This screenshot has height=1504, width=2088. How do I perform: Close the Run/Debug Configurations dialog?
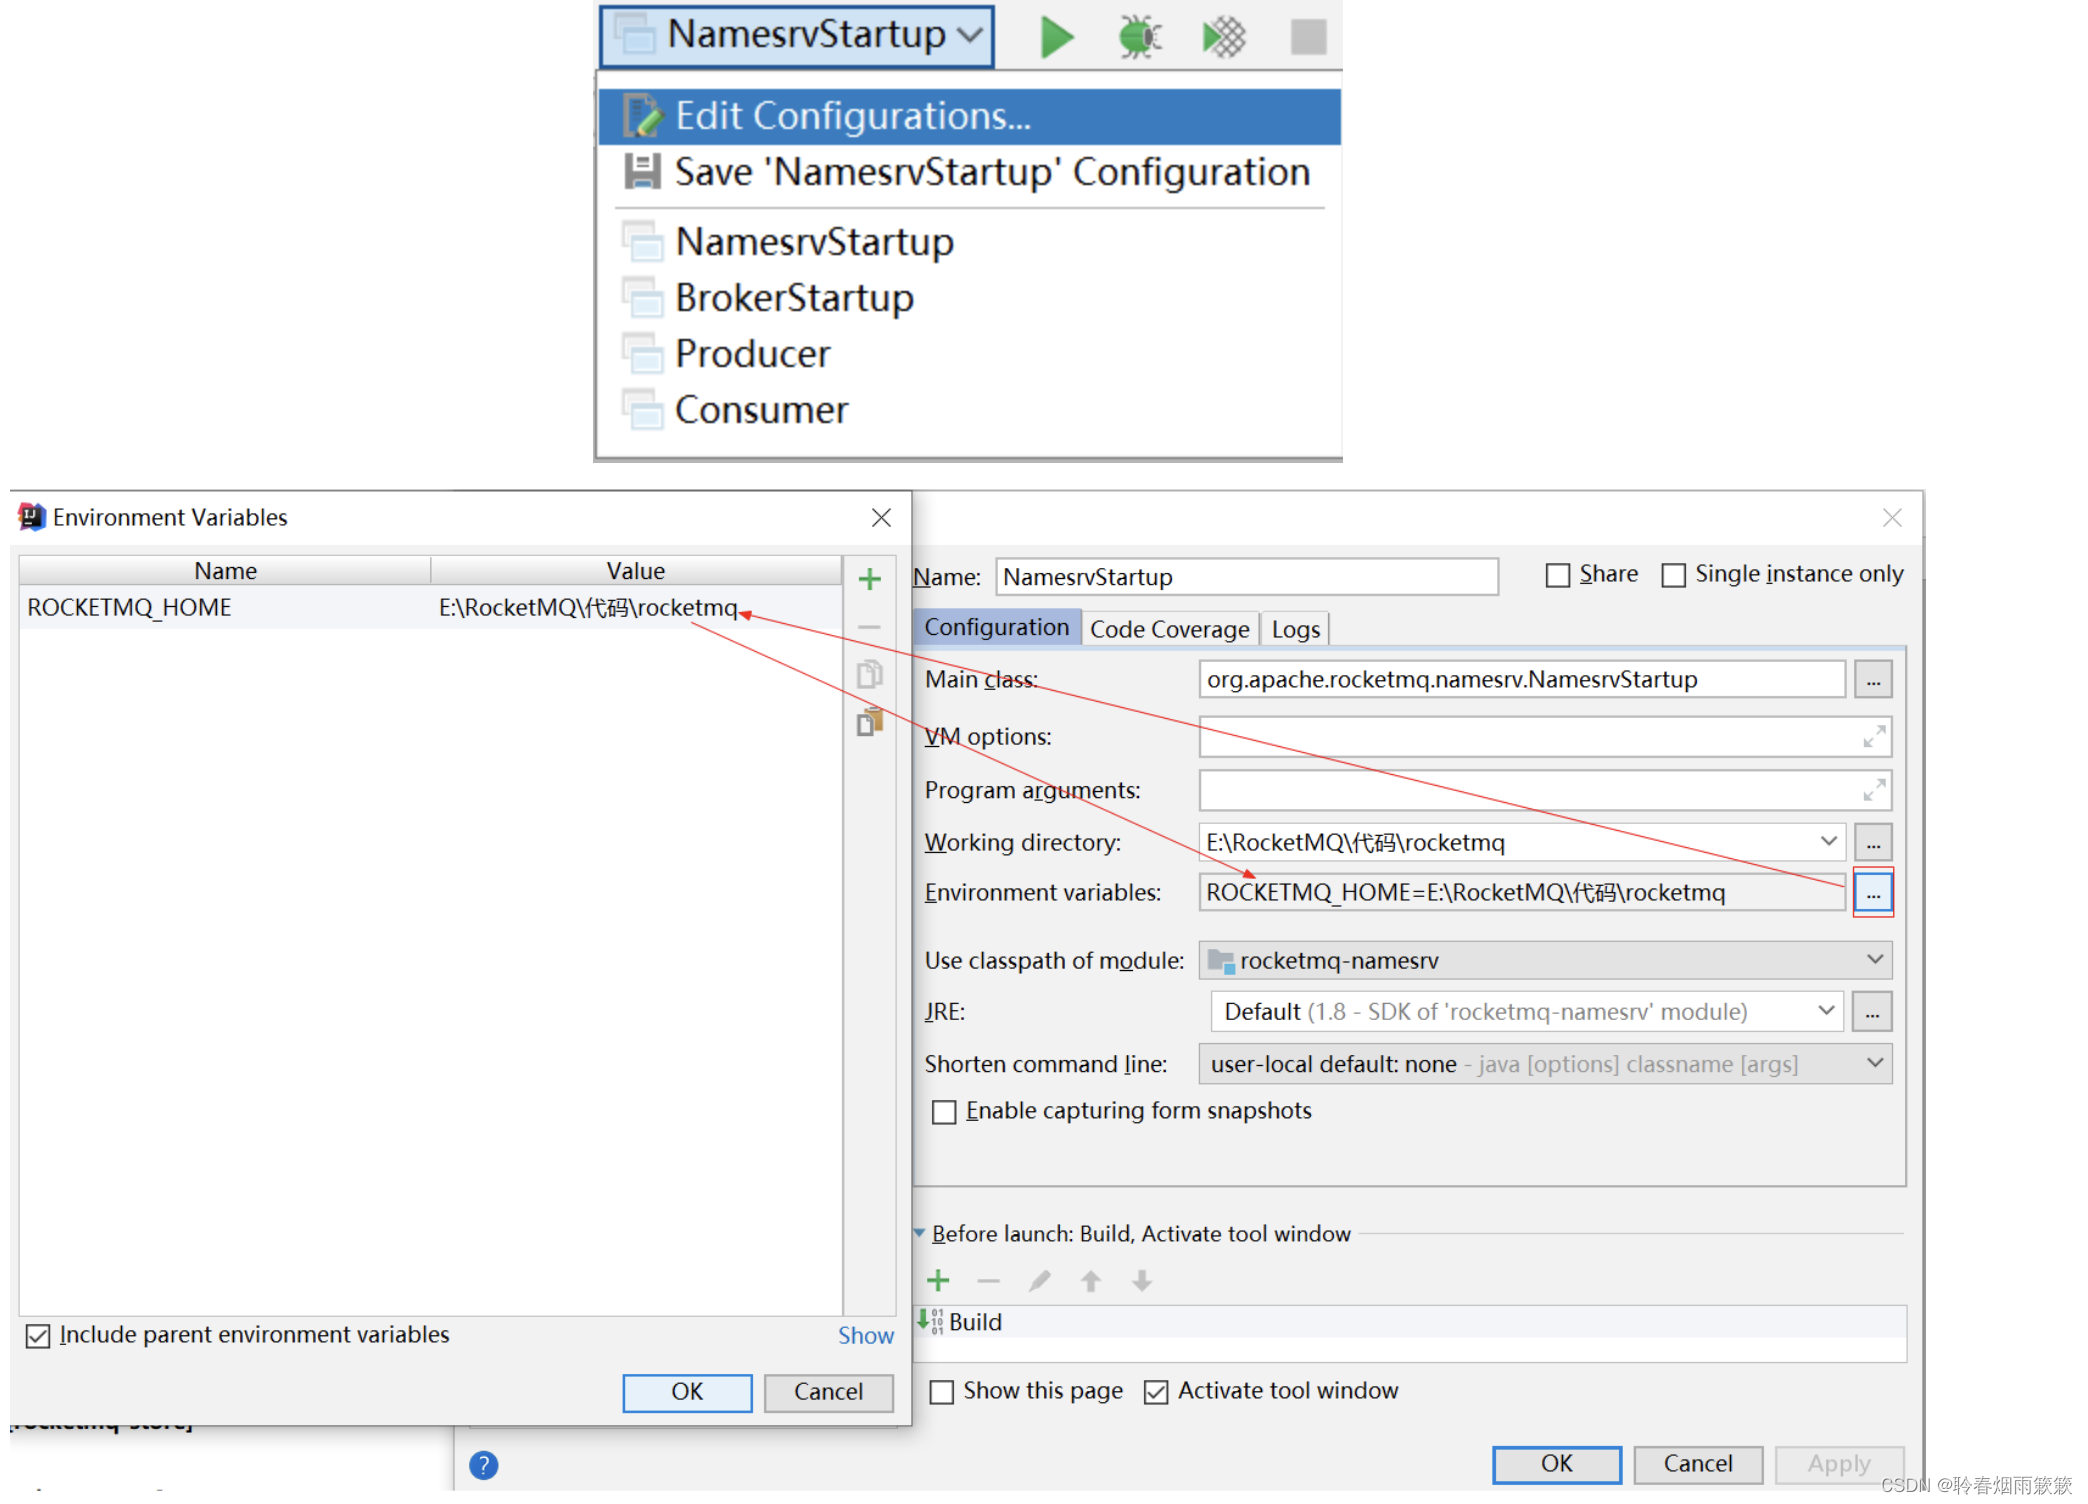pyautogui.click(x=1892, y=517)
